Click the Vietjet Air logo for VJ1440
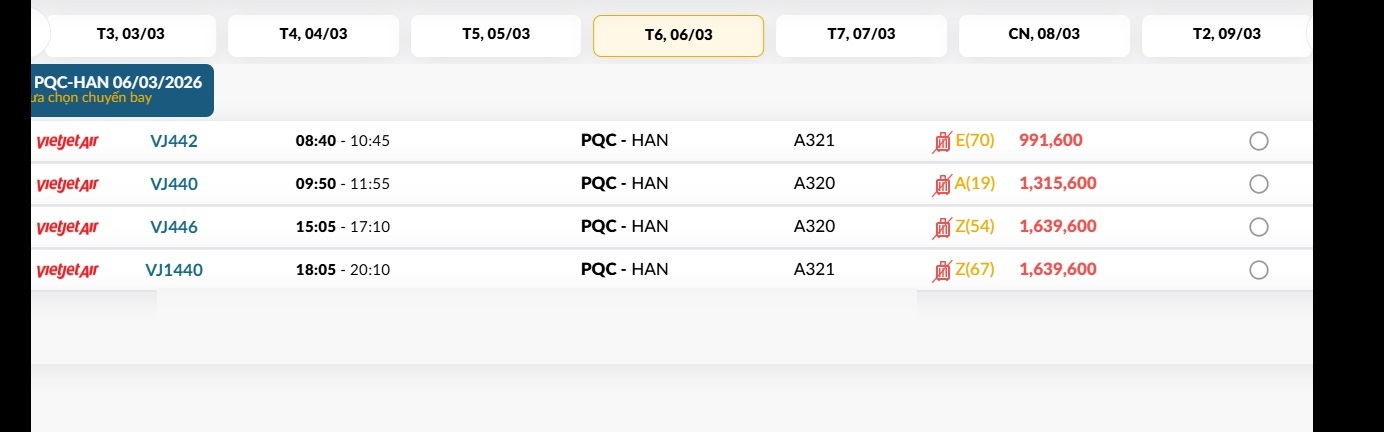Screen dimensions: 1384x432 tap(67, 270)
